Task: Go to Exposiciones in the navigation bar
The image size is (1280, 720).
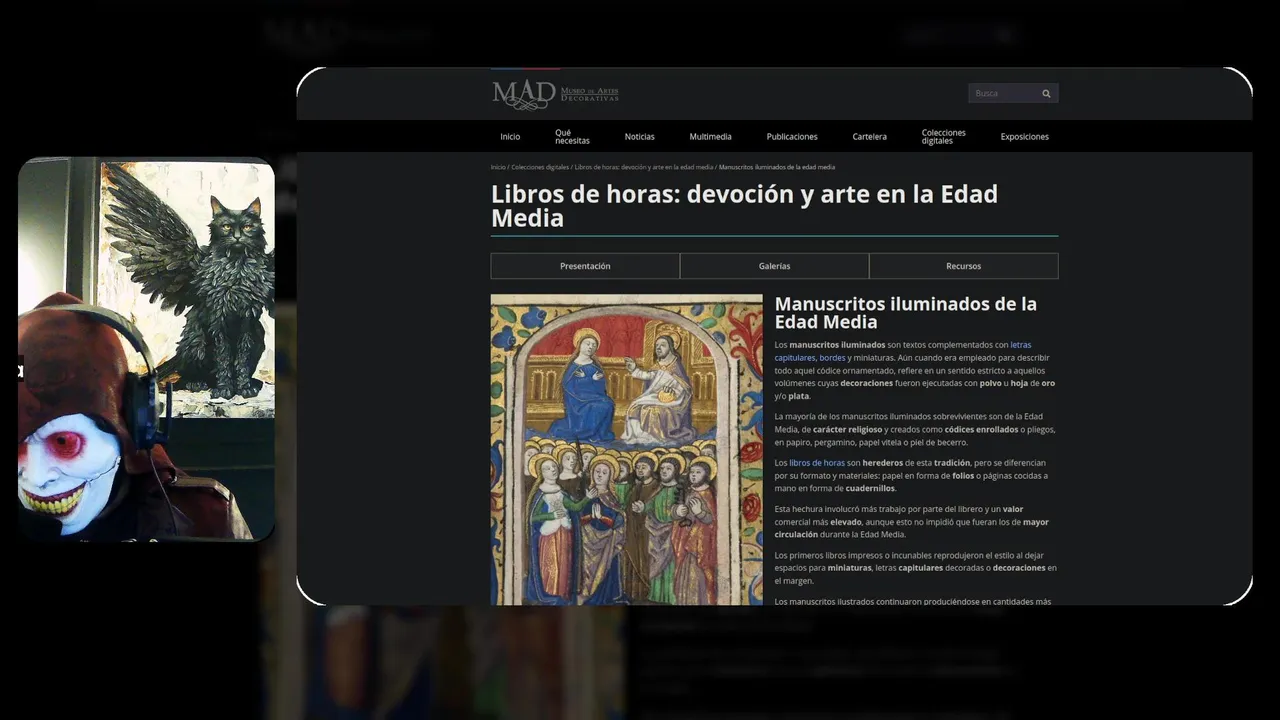Action: (x=1024, y=137)
